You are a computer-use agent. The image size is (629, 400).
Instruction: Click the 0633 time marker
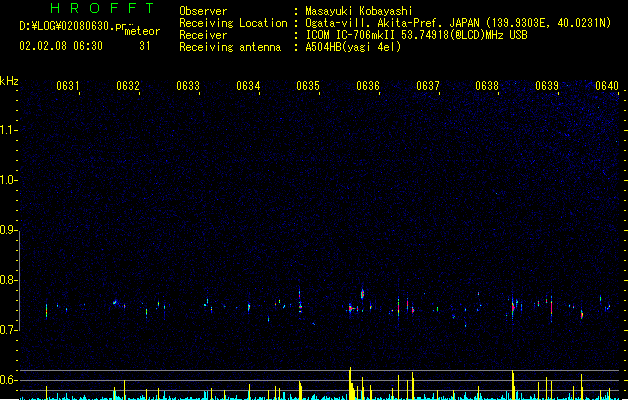(188, 86)
